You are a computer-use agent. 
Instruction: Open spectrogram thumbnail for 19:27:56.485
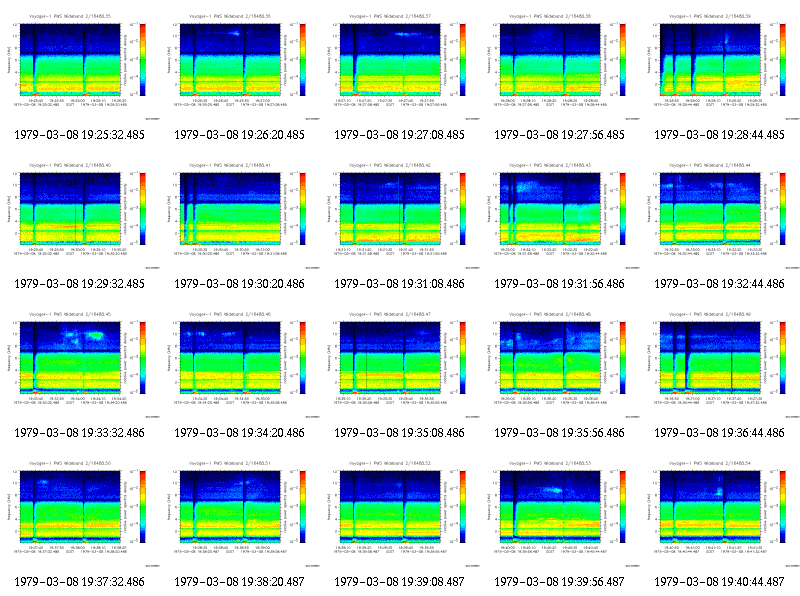560,66
